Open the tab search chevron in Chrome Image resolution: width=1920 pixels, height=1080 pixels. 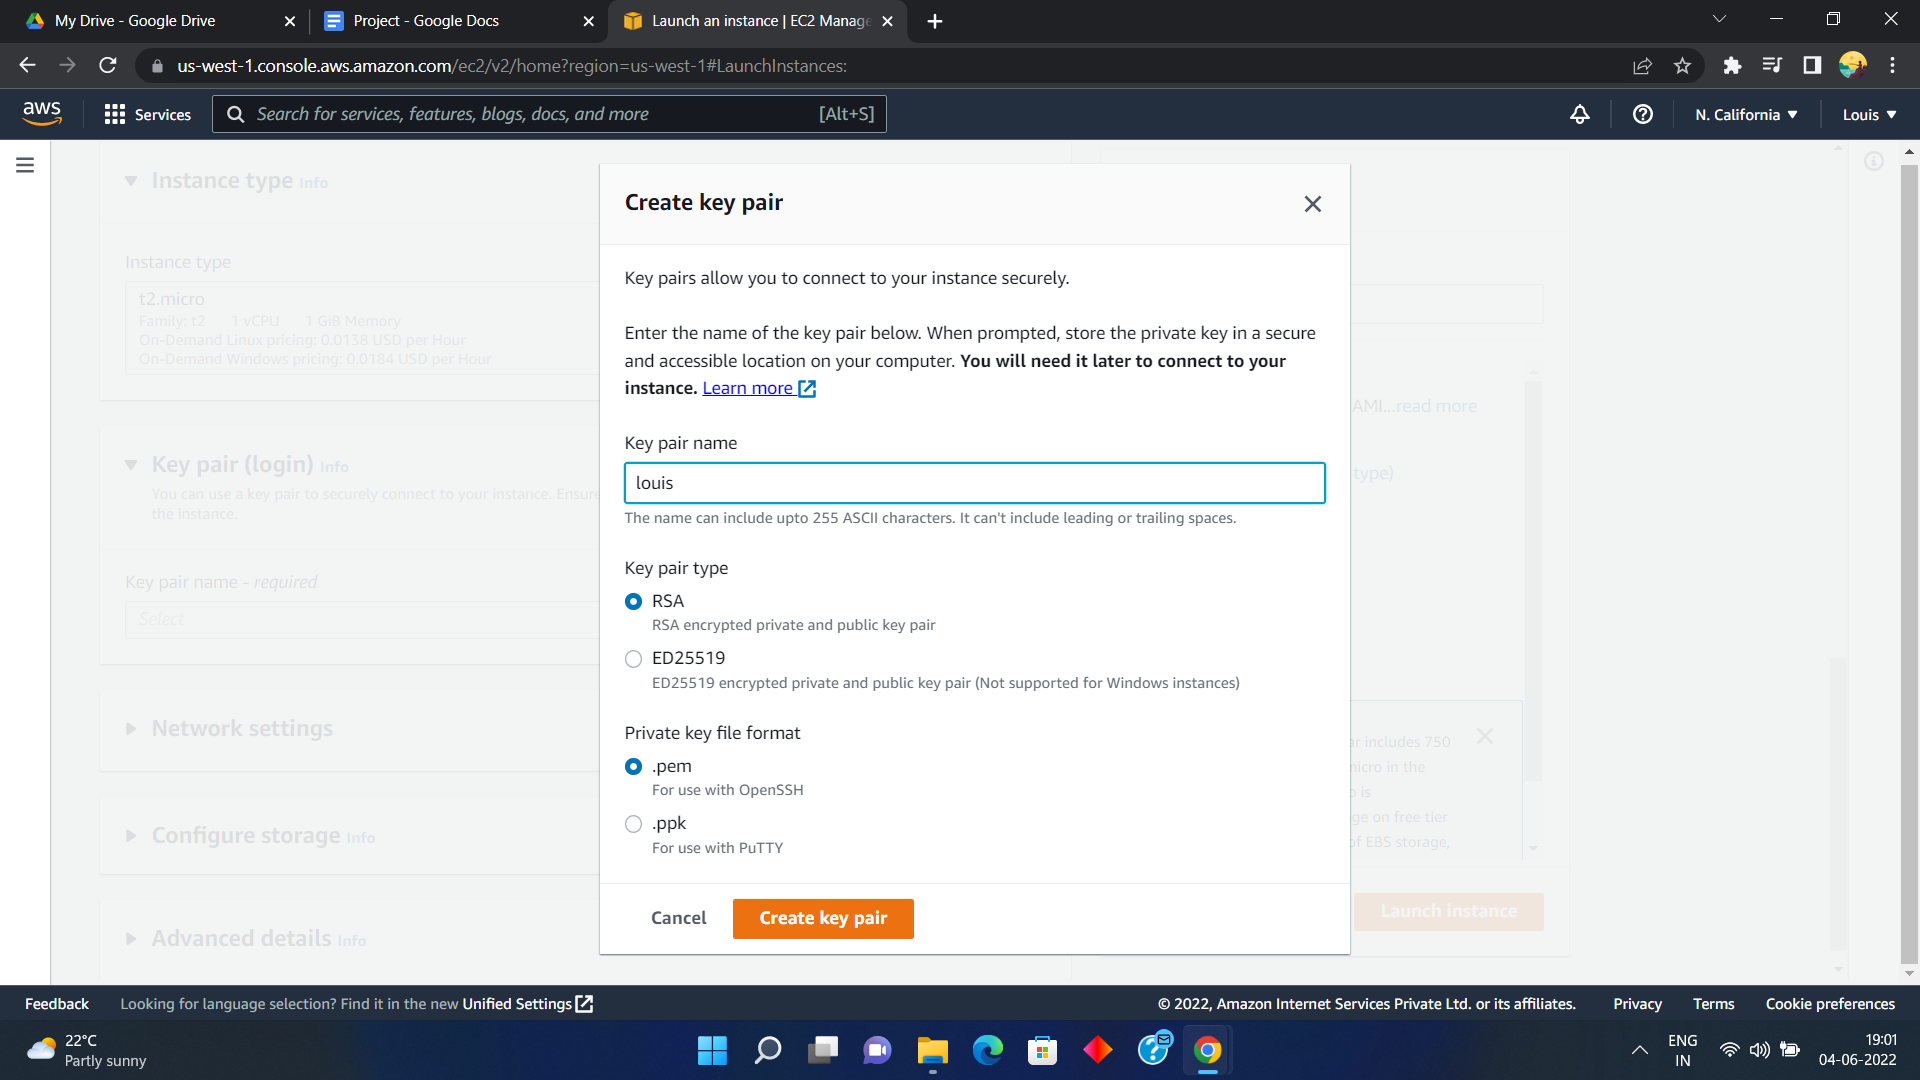click(1719, 20)
